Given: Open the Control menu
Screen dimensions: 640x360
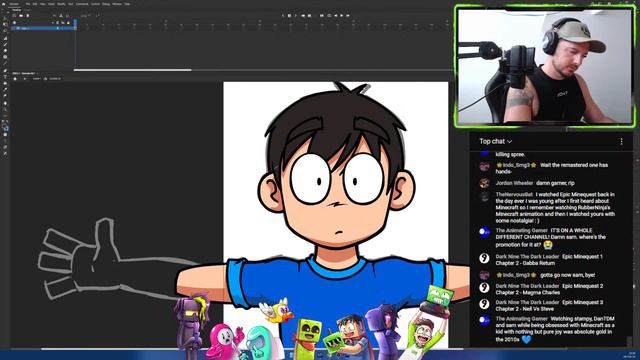Looking at the screenshot, I should tap(95, 4).
